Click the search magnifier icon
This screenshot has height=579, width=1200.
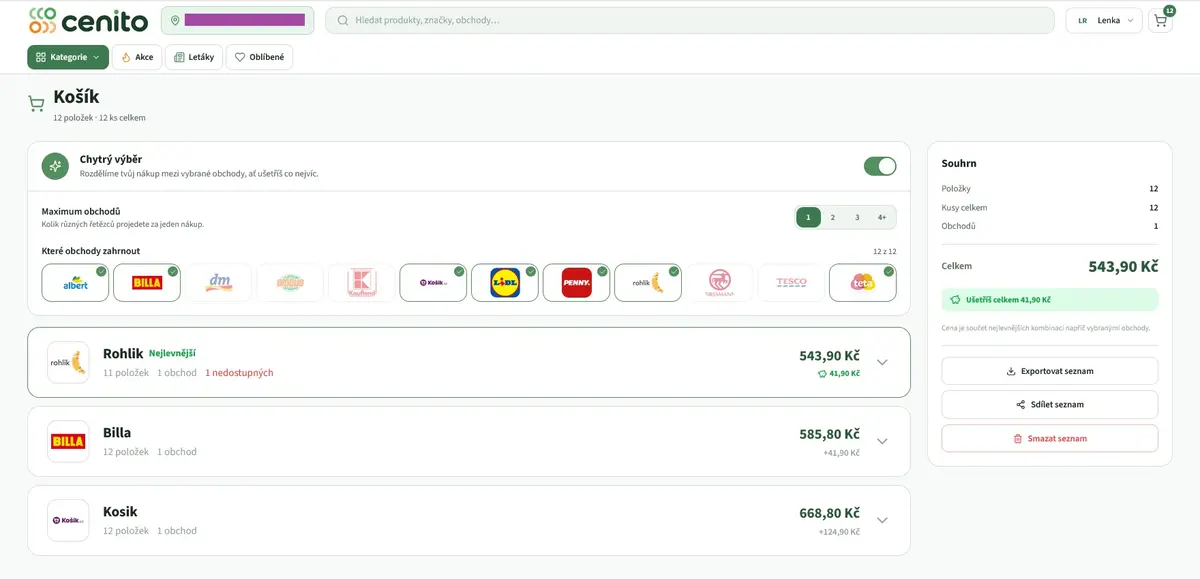343,20
